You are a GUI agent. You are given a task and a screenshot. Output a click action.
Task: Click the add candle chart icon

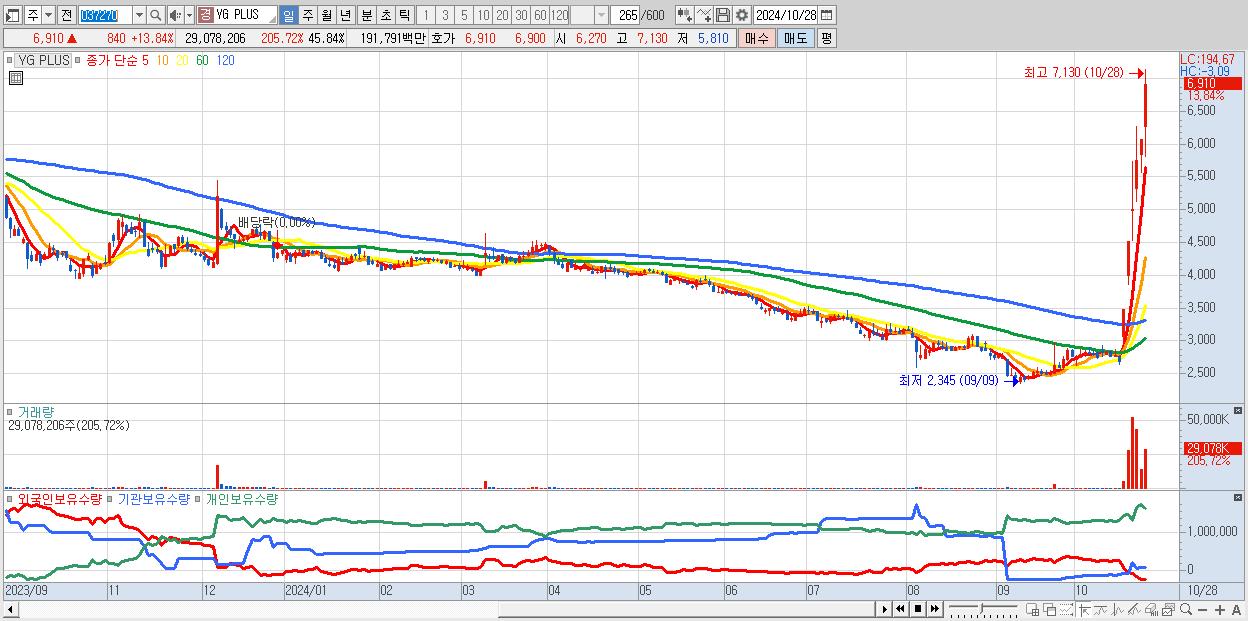point(685,15)
